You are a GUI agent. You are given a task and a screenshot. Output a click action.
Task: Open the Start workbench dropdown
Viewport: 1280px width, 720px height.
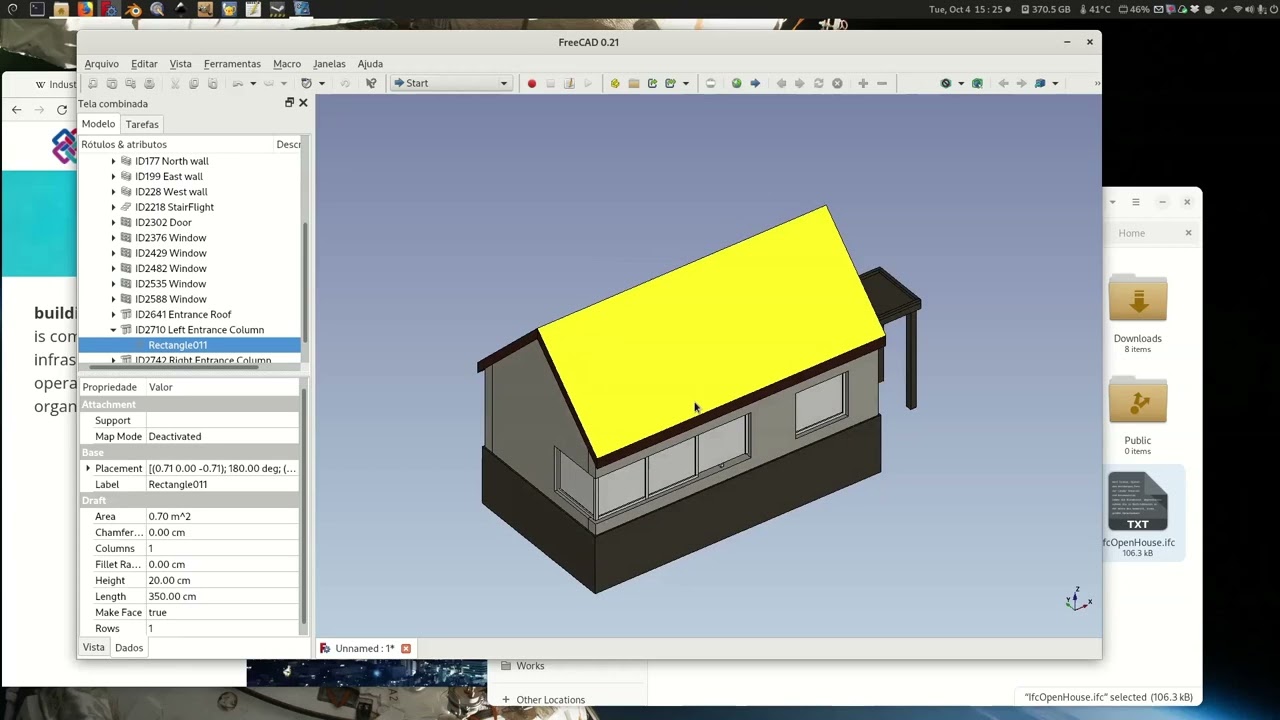[x=451, y=83]
